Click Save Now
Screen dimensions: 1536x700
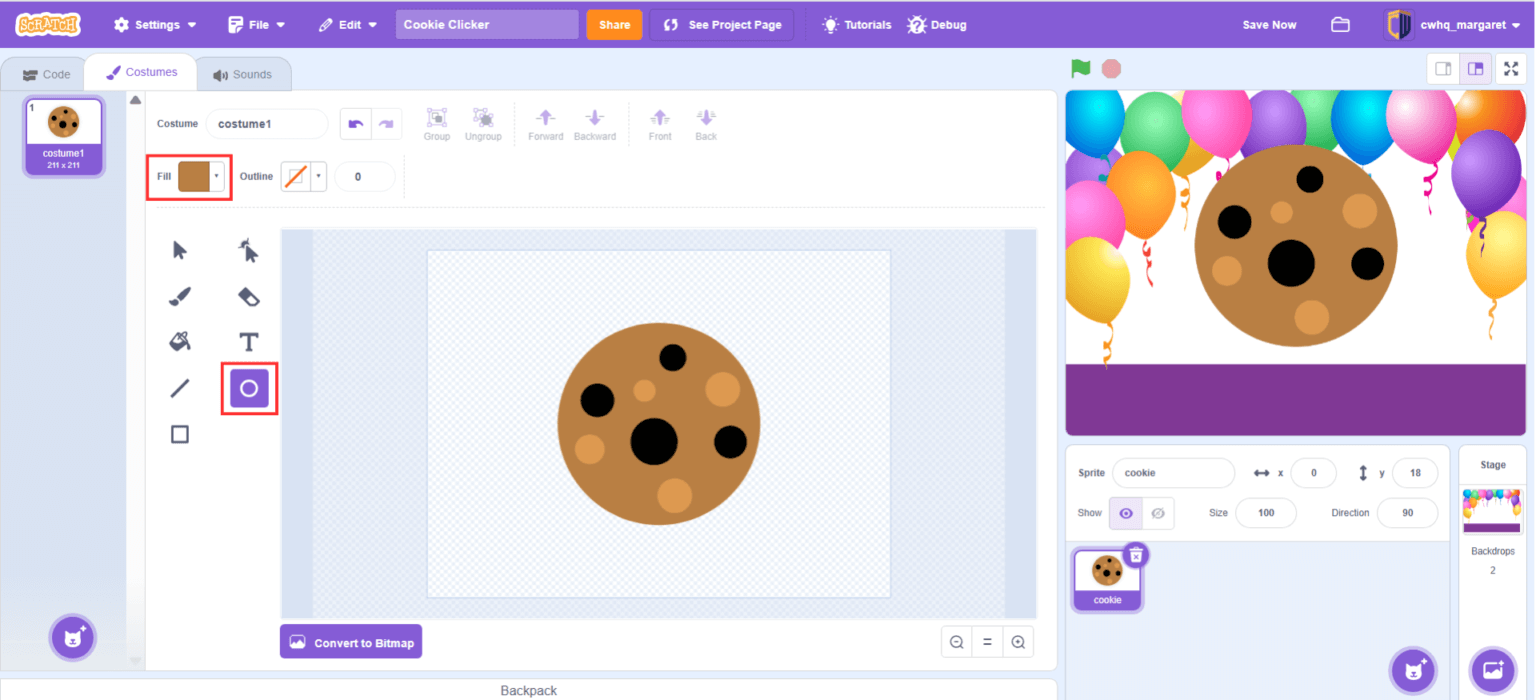tap(1269, 25)
